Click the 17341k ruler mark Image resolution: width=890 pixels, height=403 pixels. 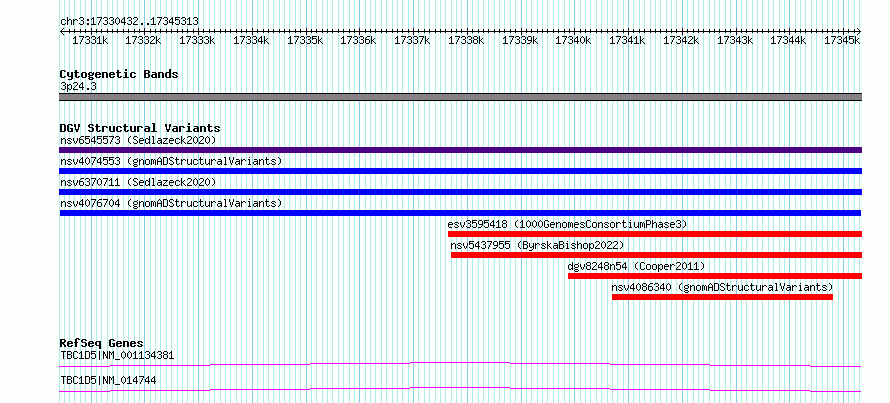coord(627,40)
